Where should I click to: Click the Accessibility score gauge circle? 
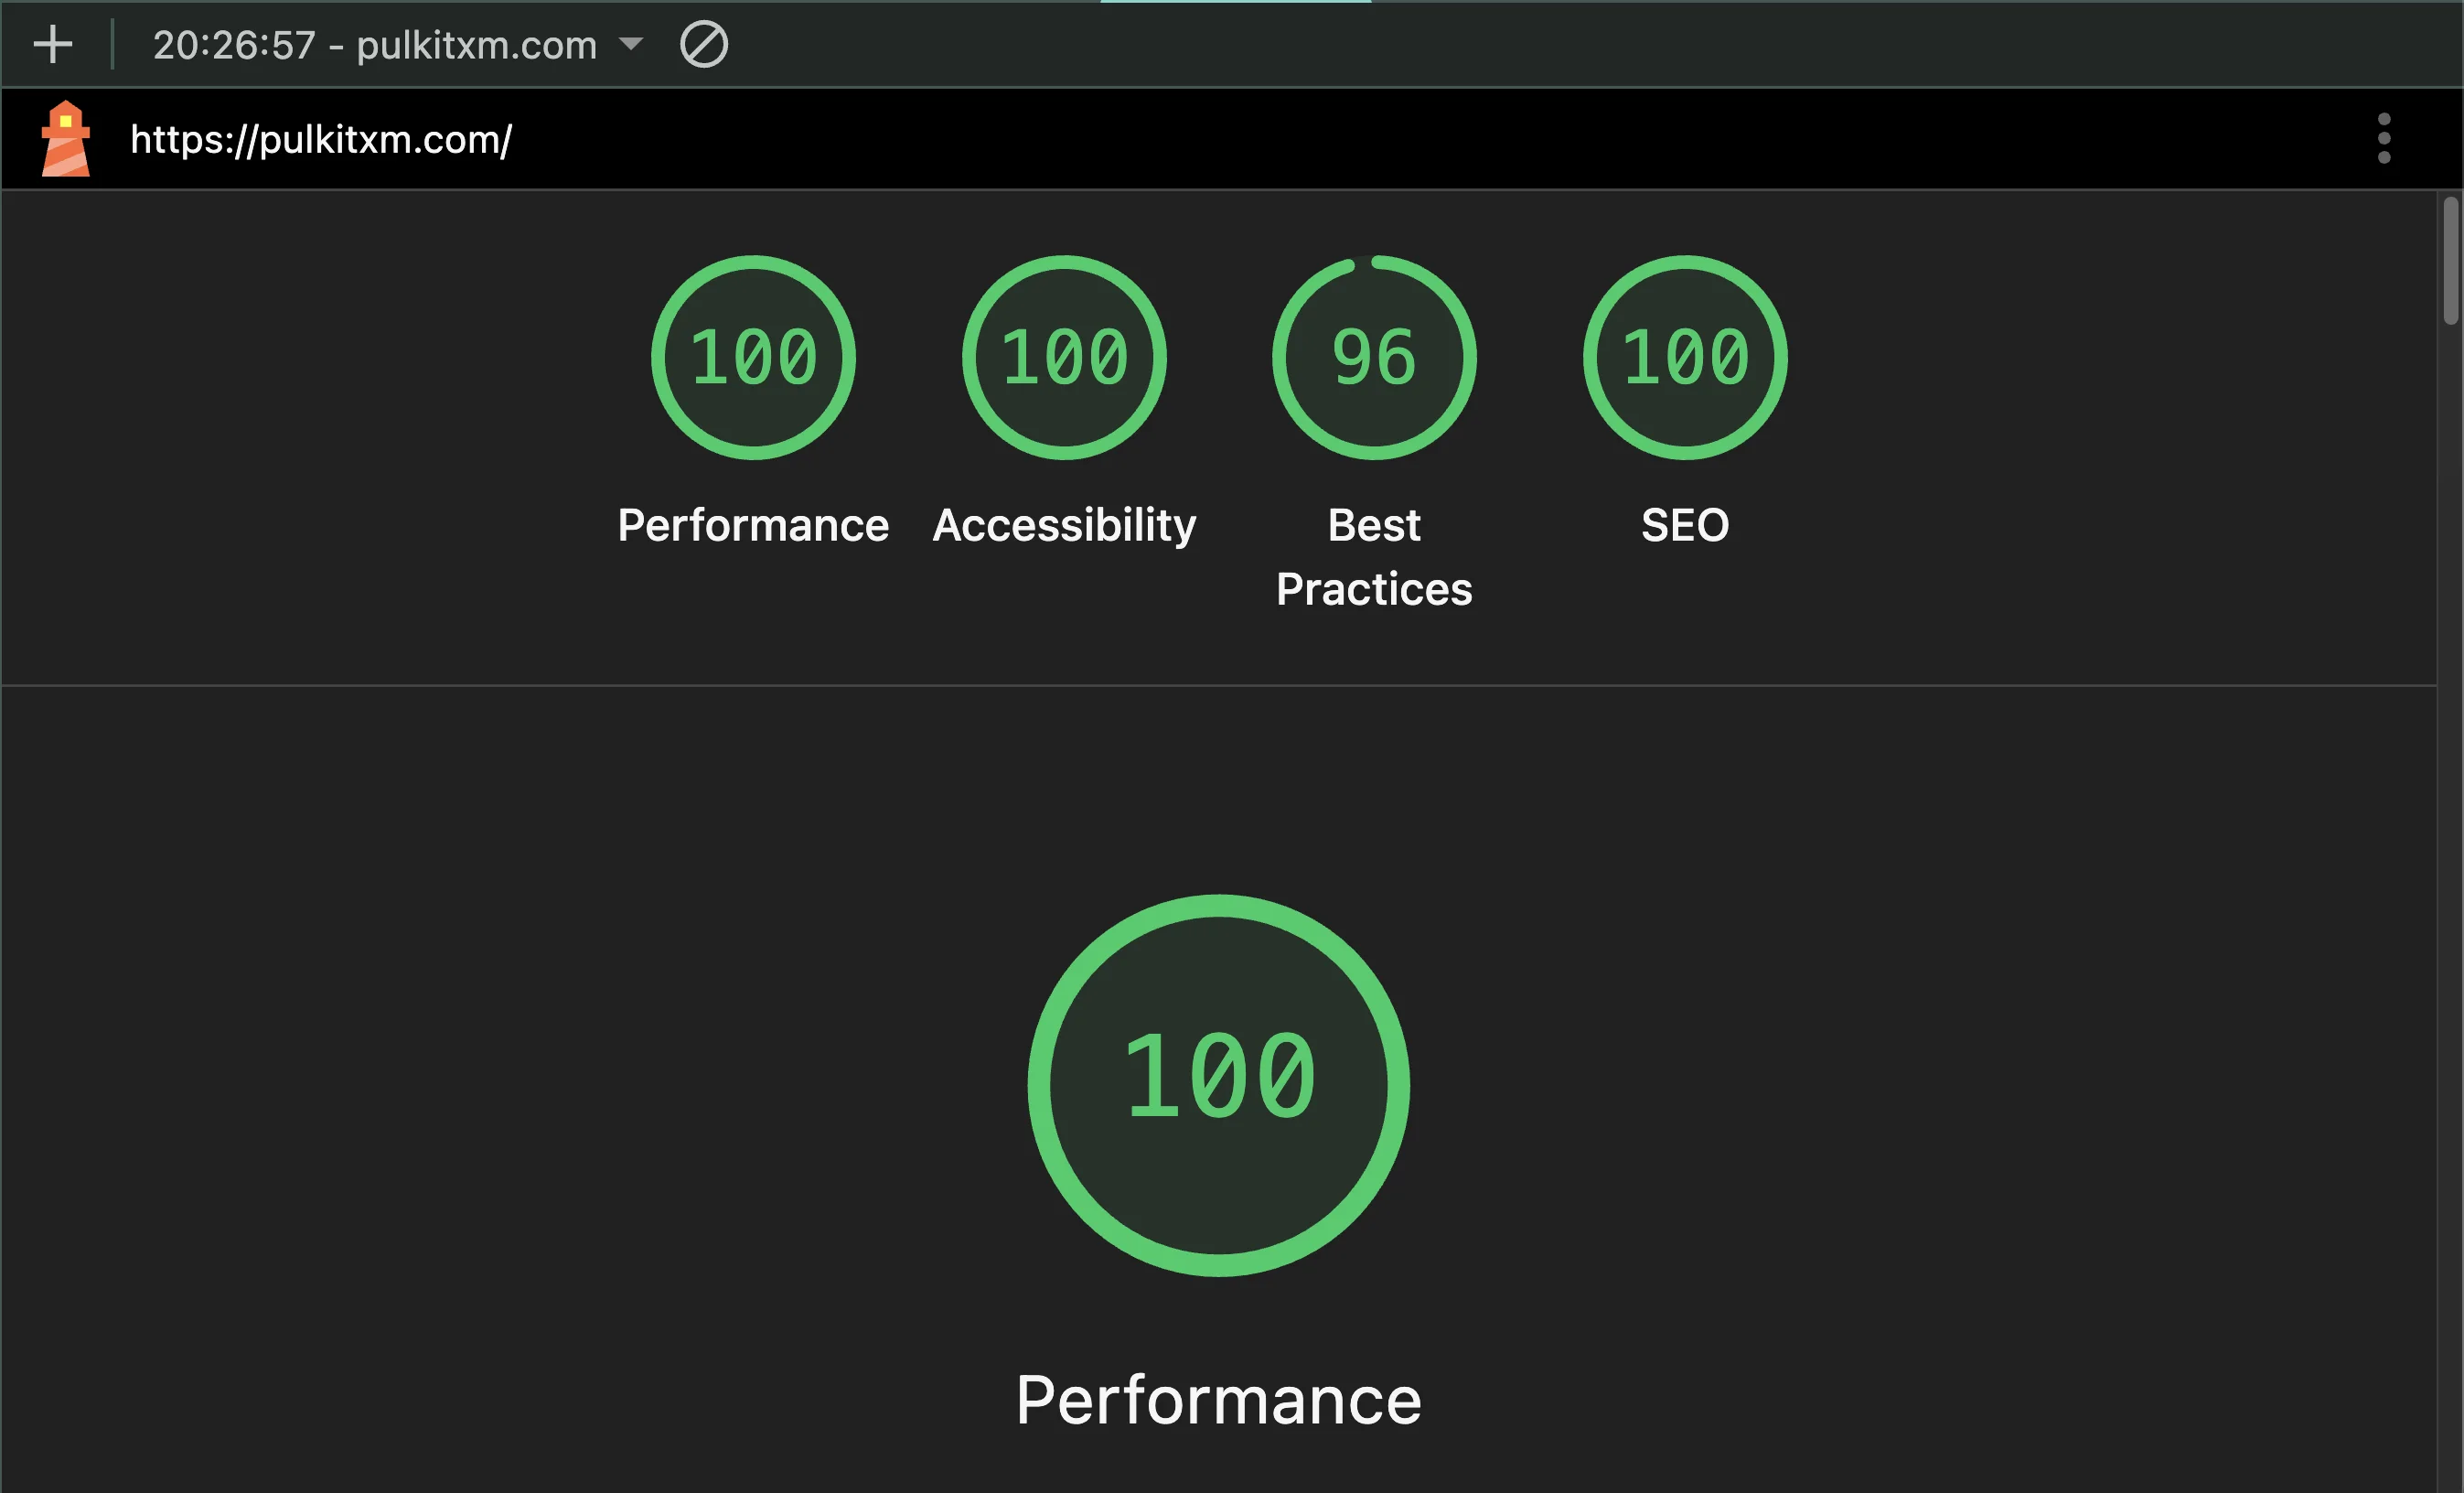tap(1064, 358)
